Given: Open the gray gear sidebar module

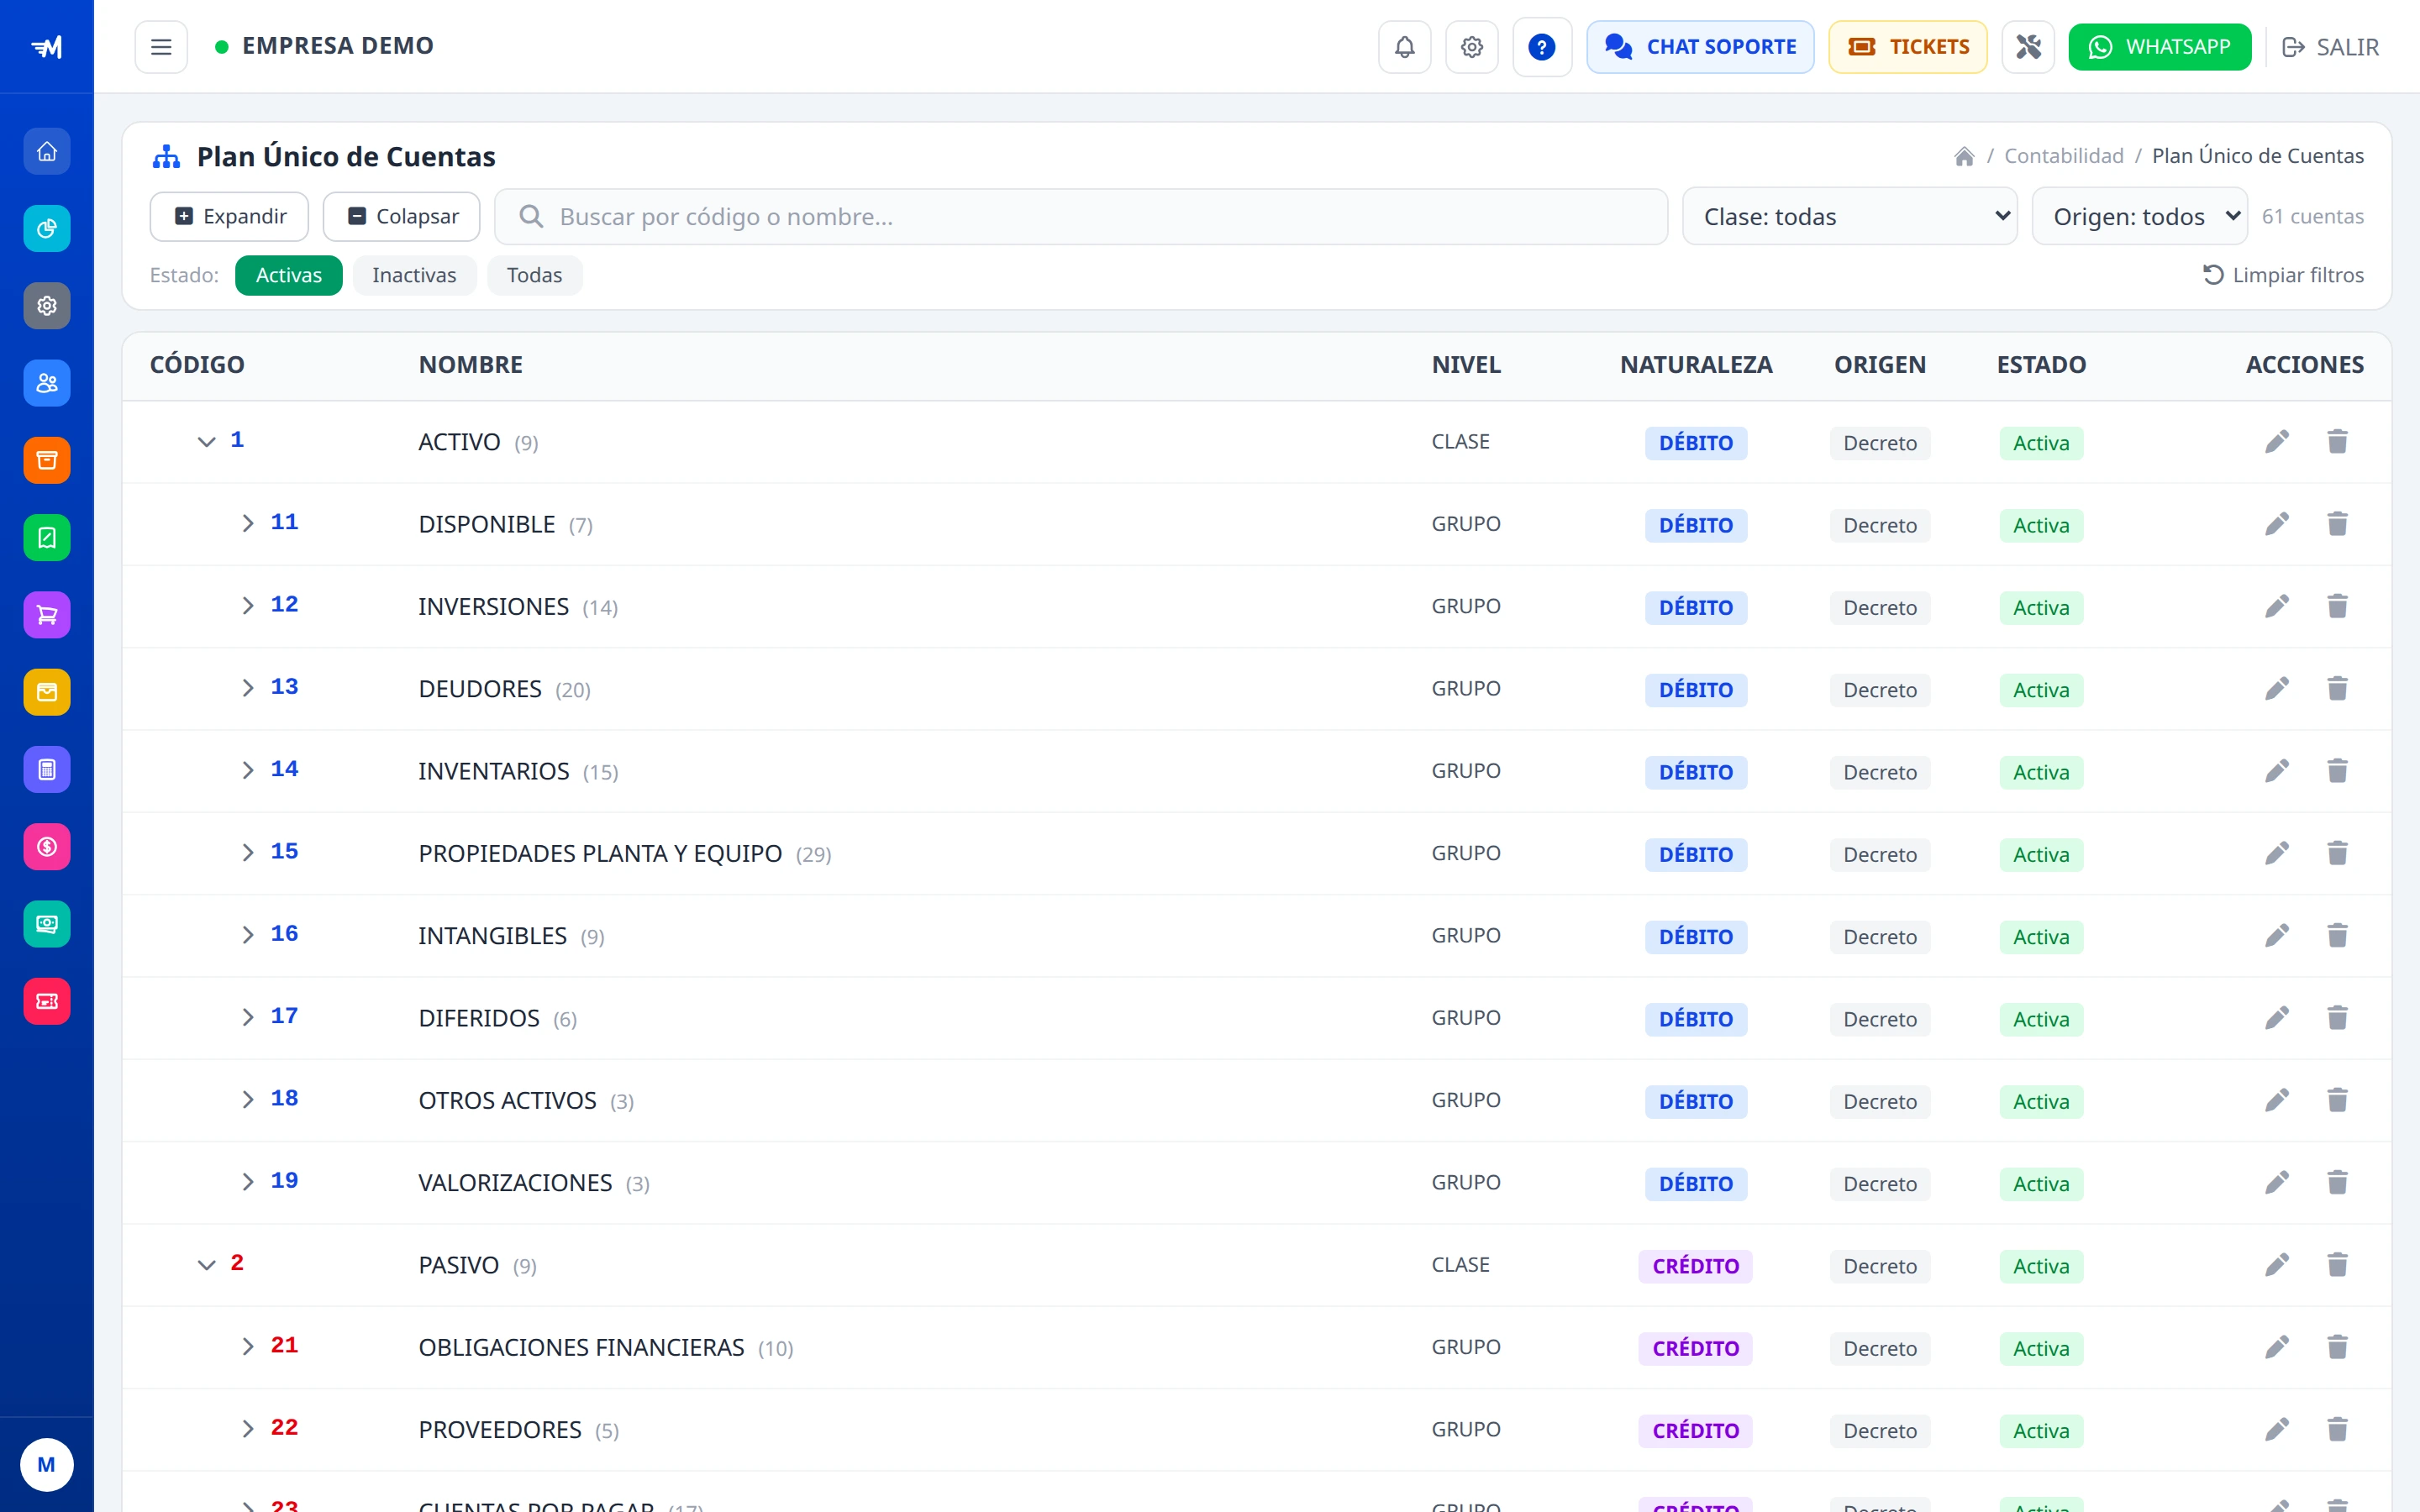Looking at the screenshot, I should [x=47, y=306].
